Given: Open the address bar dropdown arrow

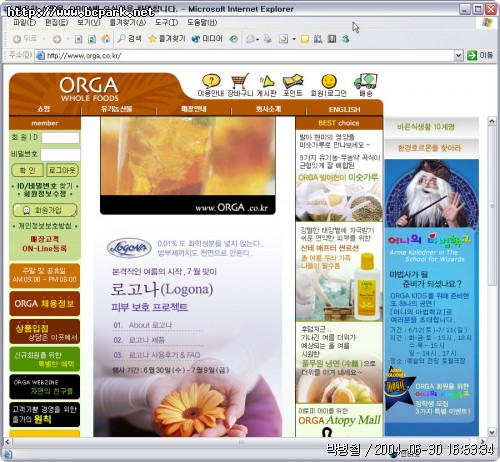Looking at the screenshot, I should tap(459, 55).
